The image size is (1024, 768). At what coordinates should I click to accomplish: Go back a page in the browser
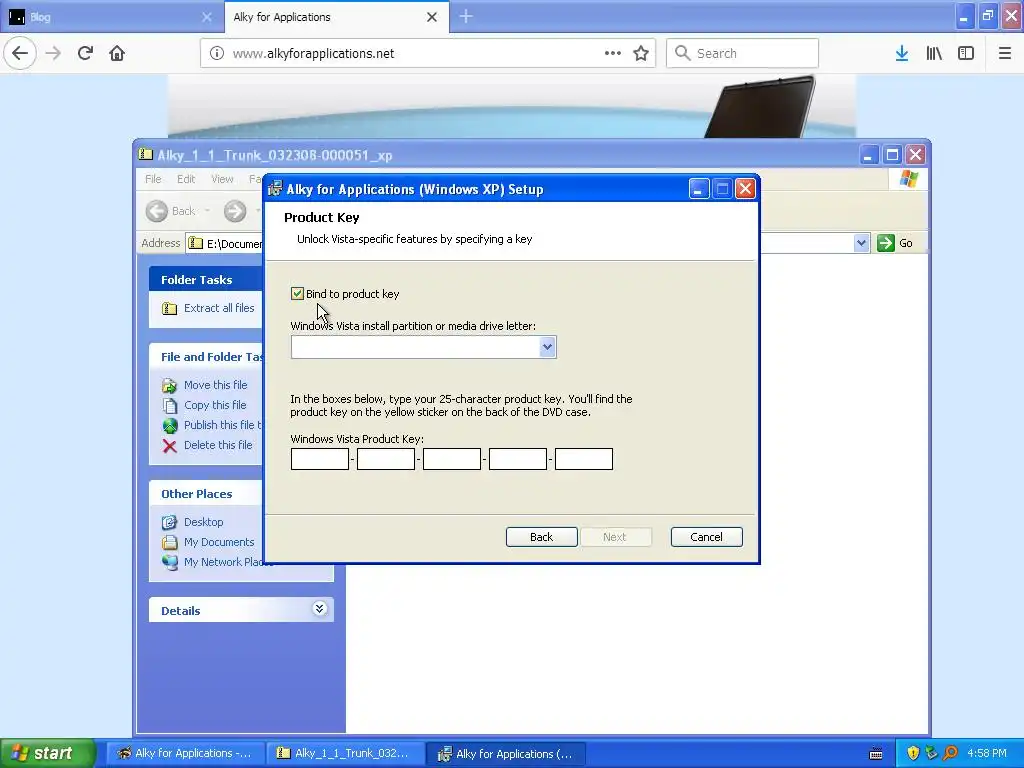[x=20, y=54]
